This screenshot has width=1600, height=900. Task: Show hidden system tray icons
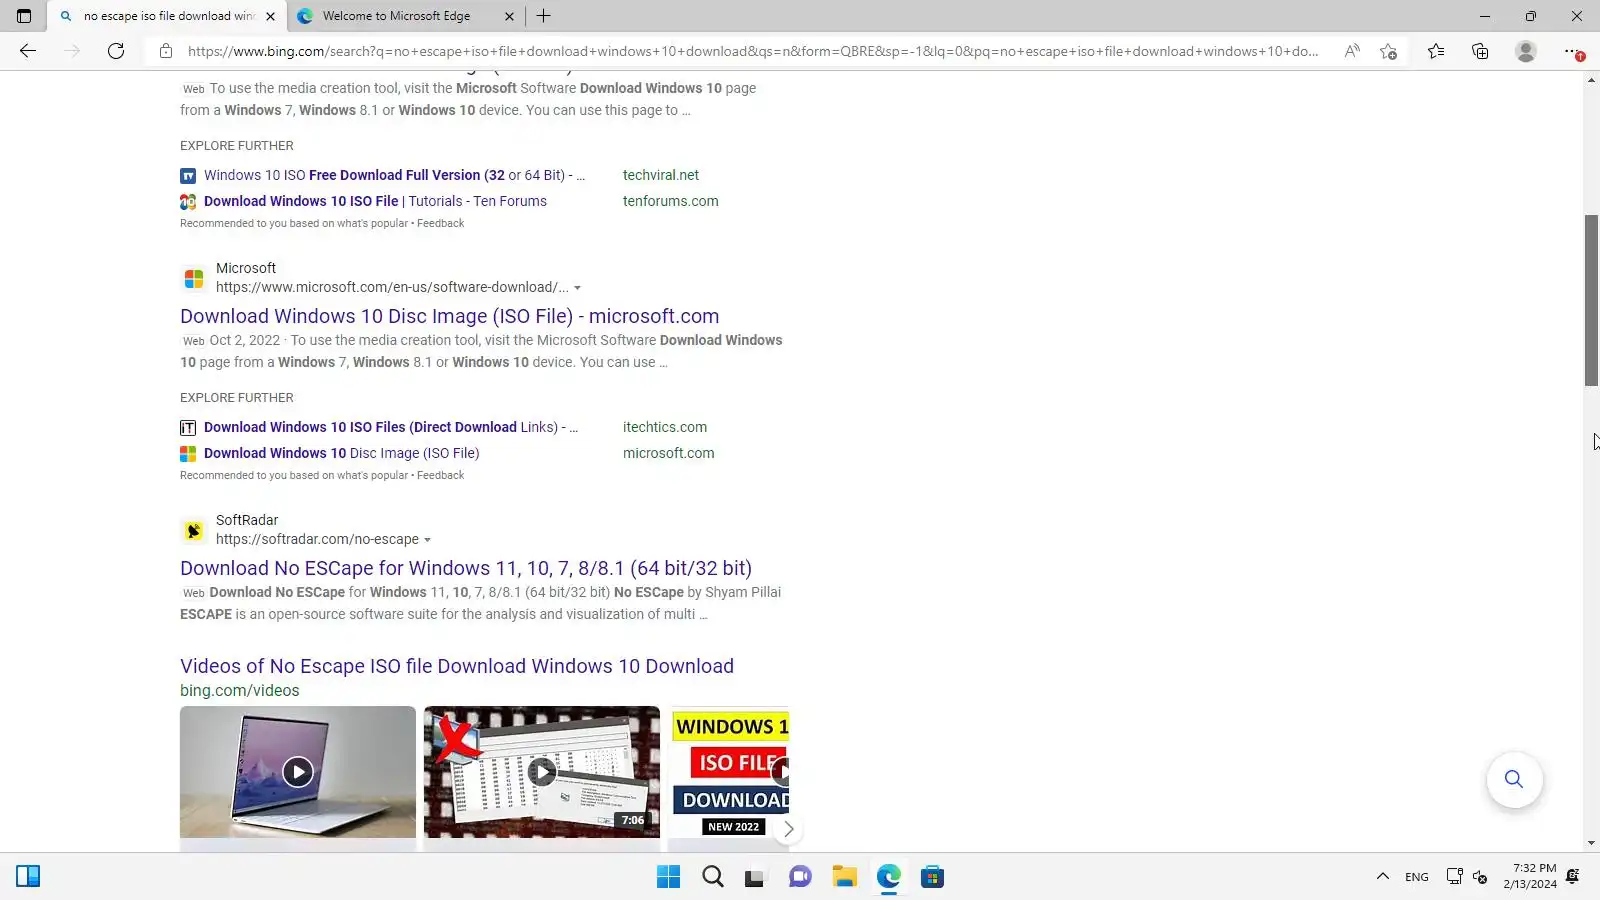(x=1382, y=877)
